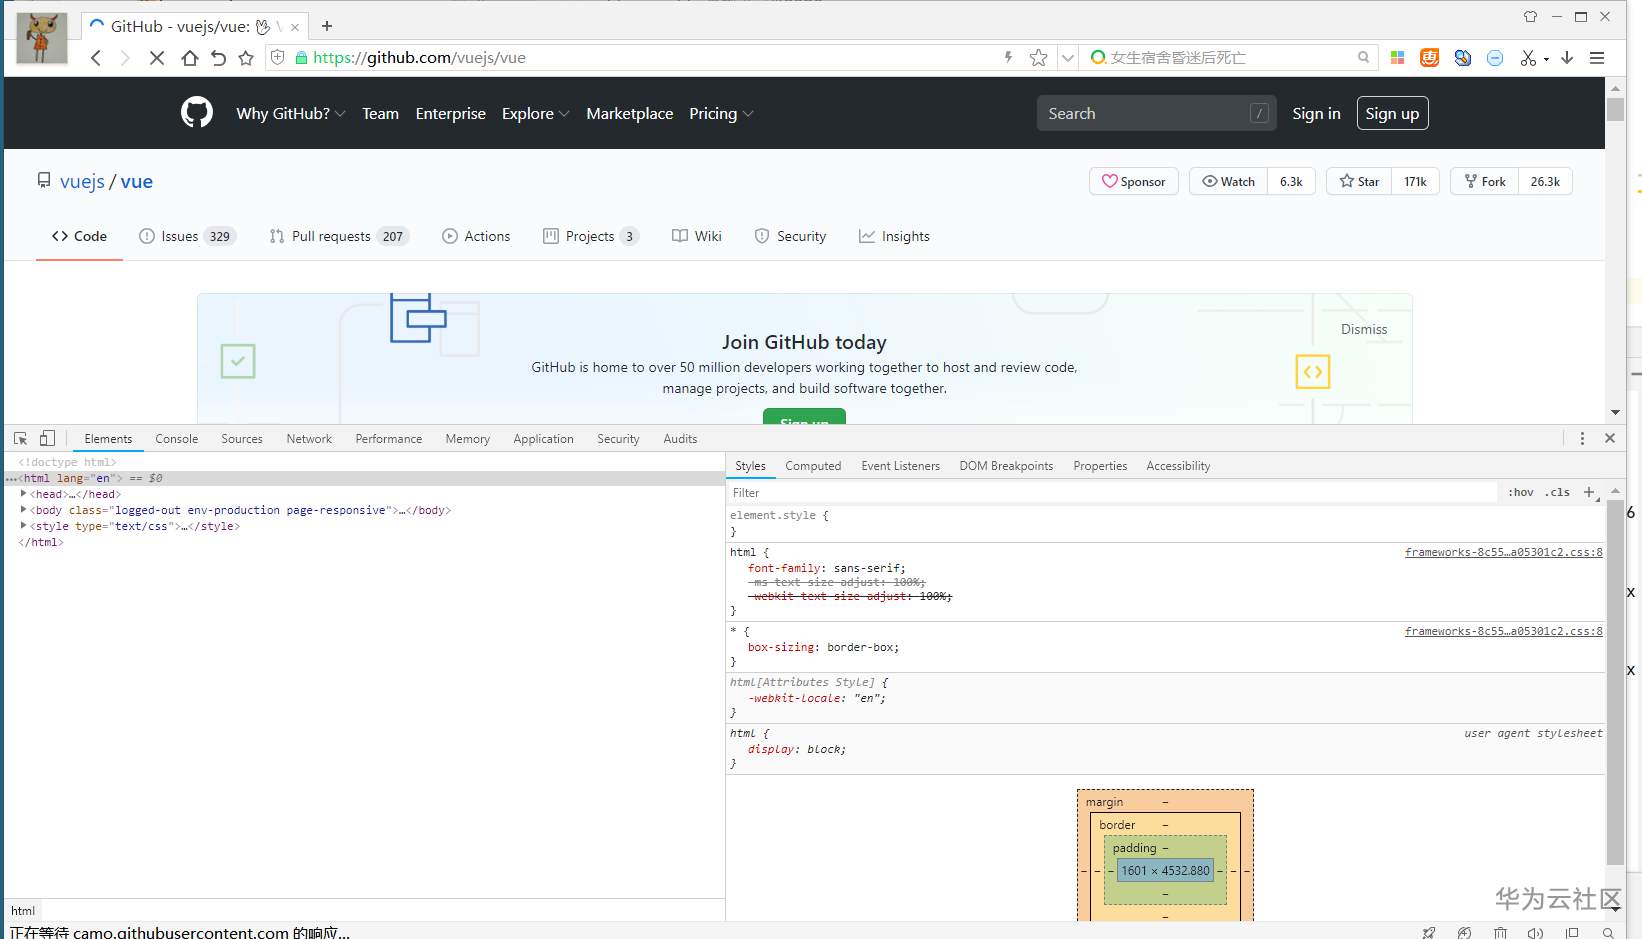Click the page vertical scrollbar down arrow

point(1615,412)
